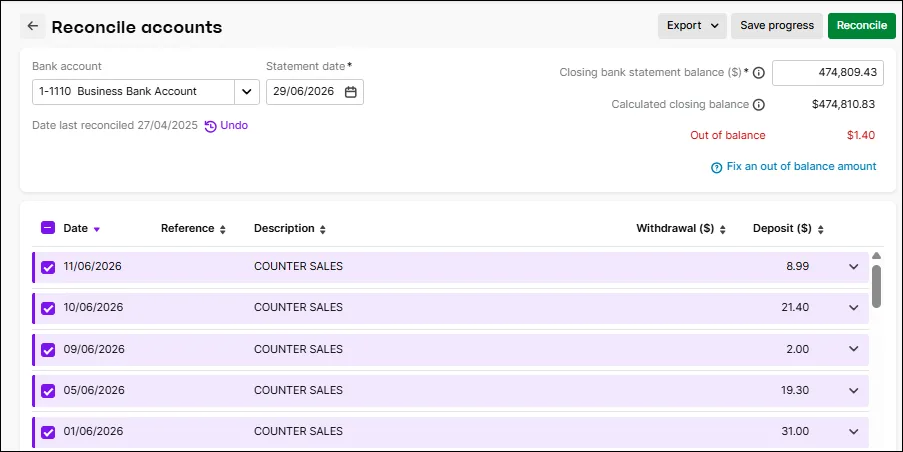Sort by Withdrawal ($) column arrows
The width and height of the screenshot is (903, 452).
pos(722,229)
